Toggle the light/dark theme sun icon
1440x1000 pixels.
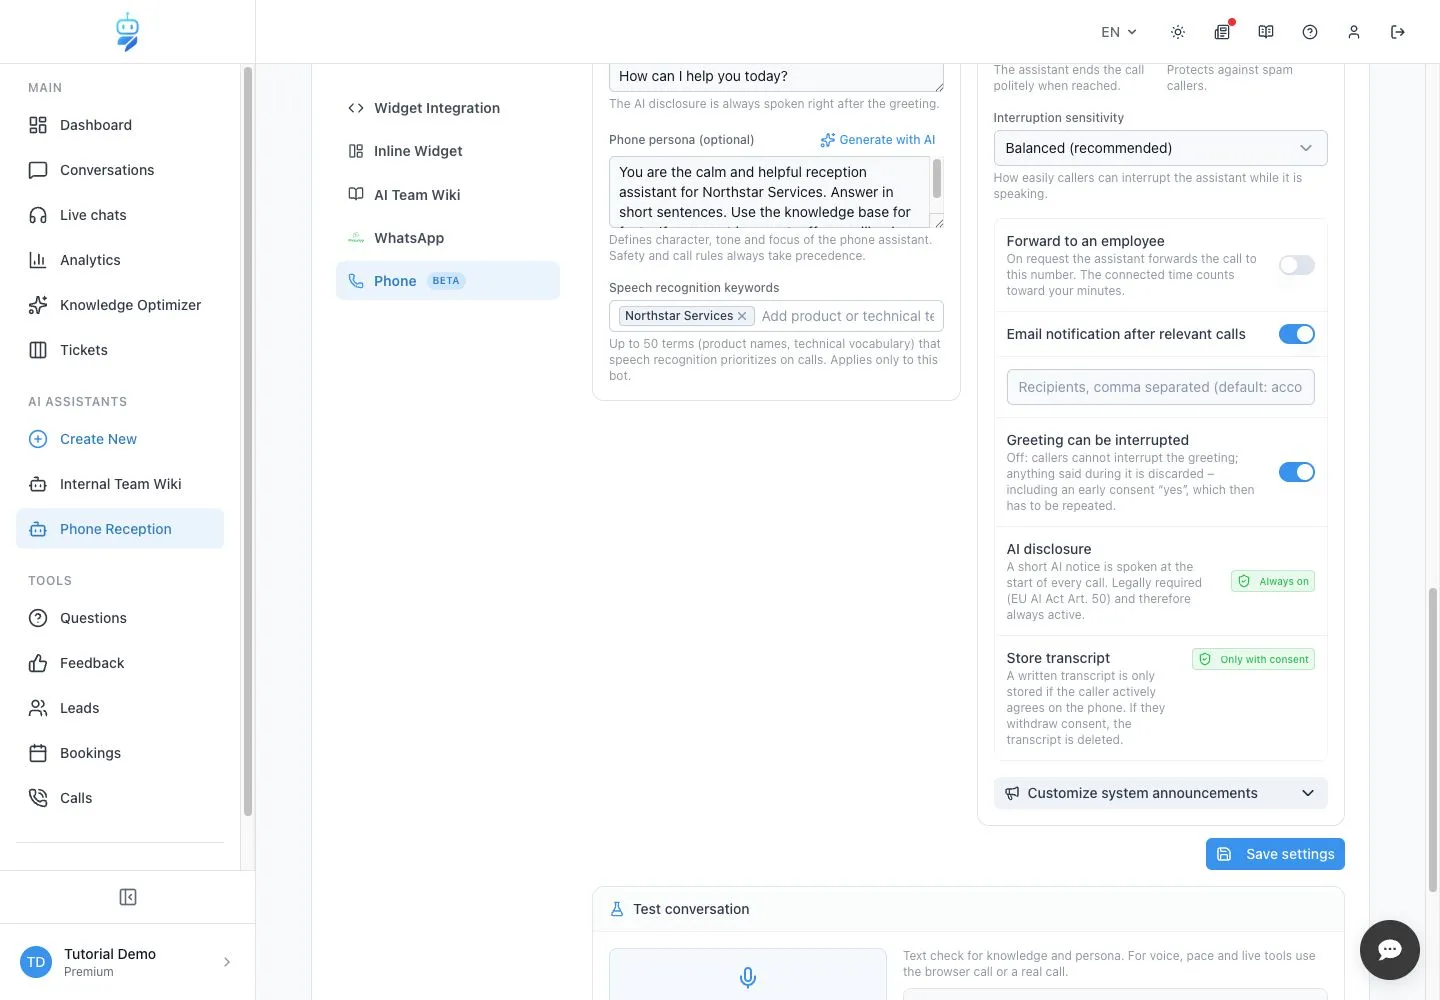click(1178, 32)
